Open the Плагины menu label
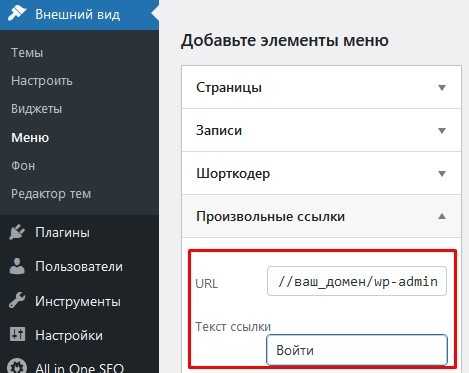 [x=62, y=232]
